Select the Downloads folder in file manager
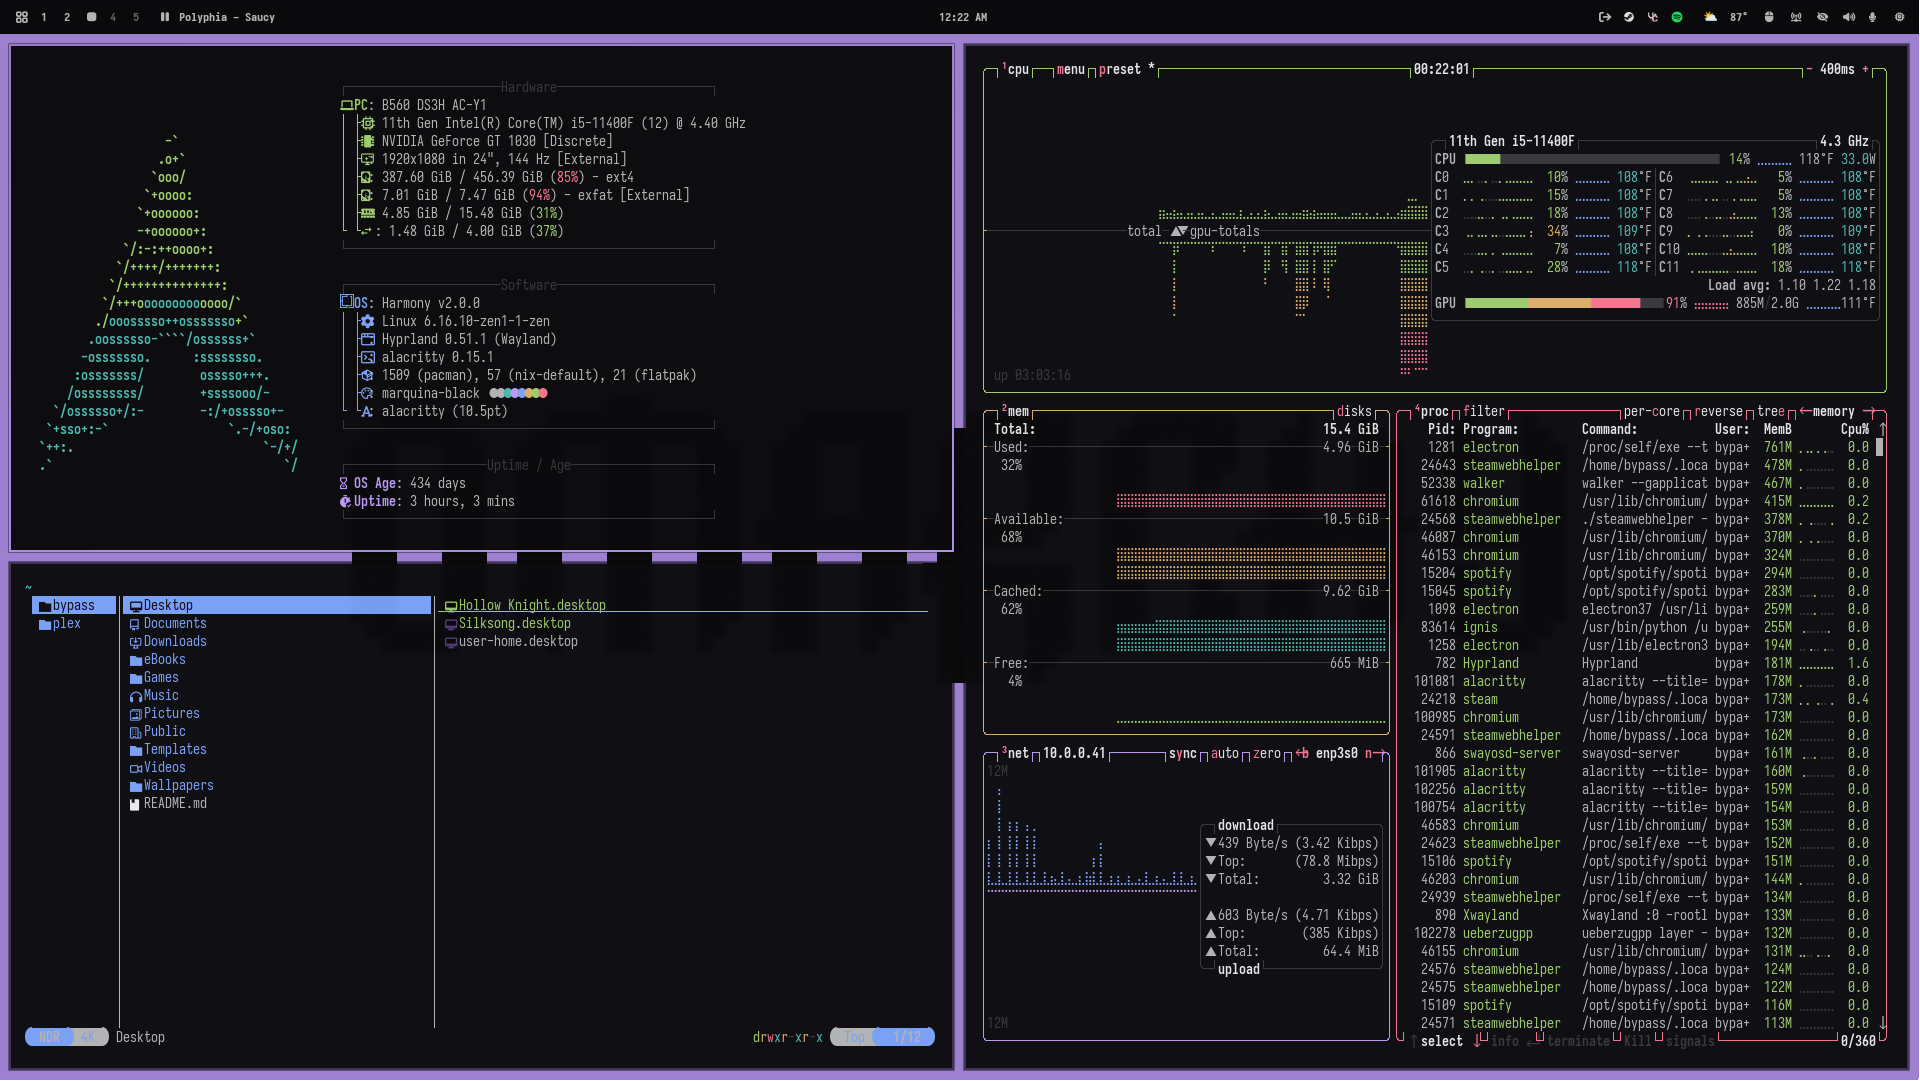The width and height of the screenshot is (1920, 1081). (x=175, y=641)
